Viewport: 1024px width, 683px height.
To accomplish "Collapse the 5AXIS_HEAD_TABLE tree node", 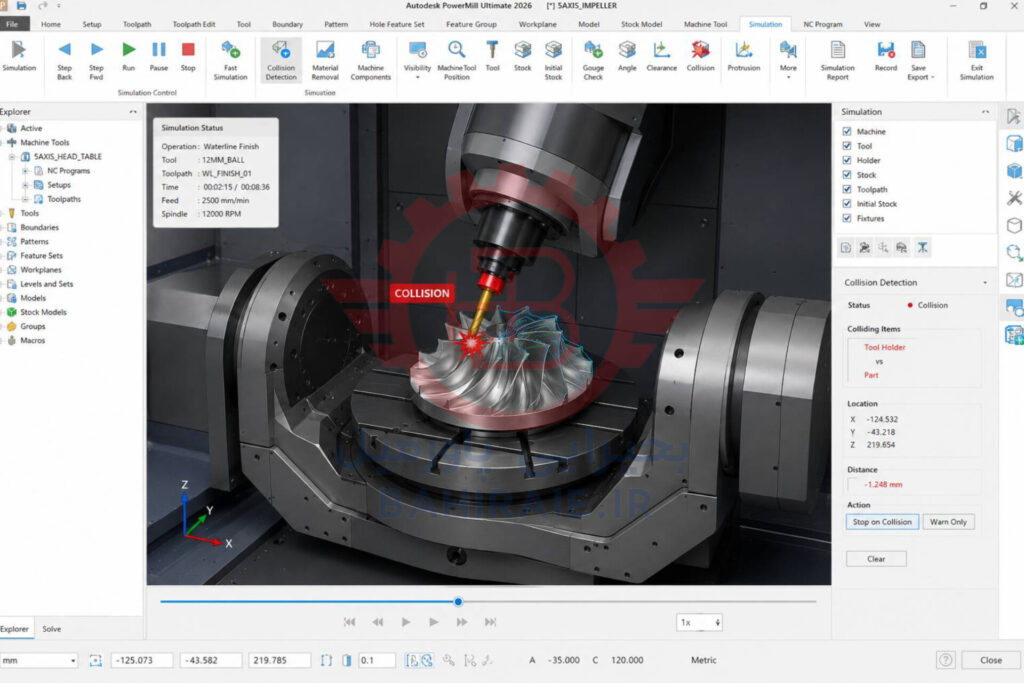I will [12, 157].
